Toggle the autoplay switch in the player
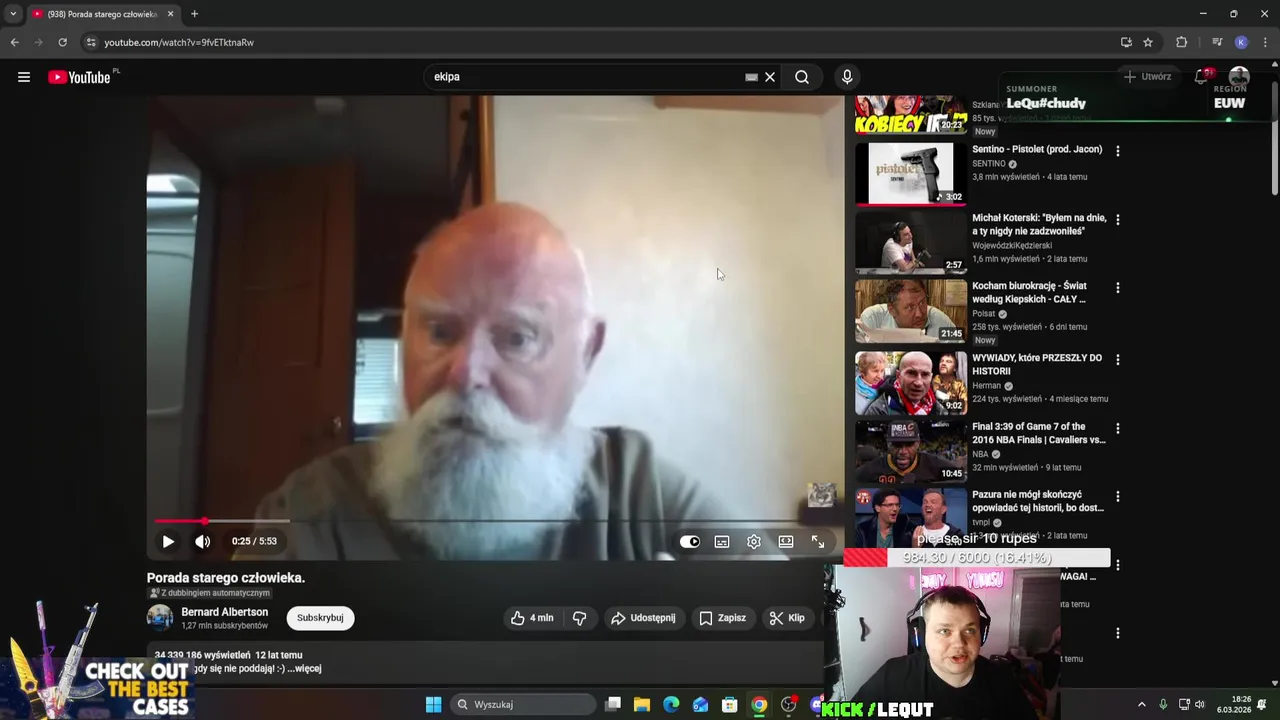 [x=690, y=541]
